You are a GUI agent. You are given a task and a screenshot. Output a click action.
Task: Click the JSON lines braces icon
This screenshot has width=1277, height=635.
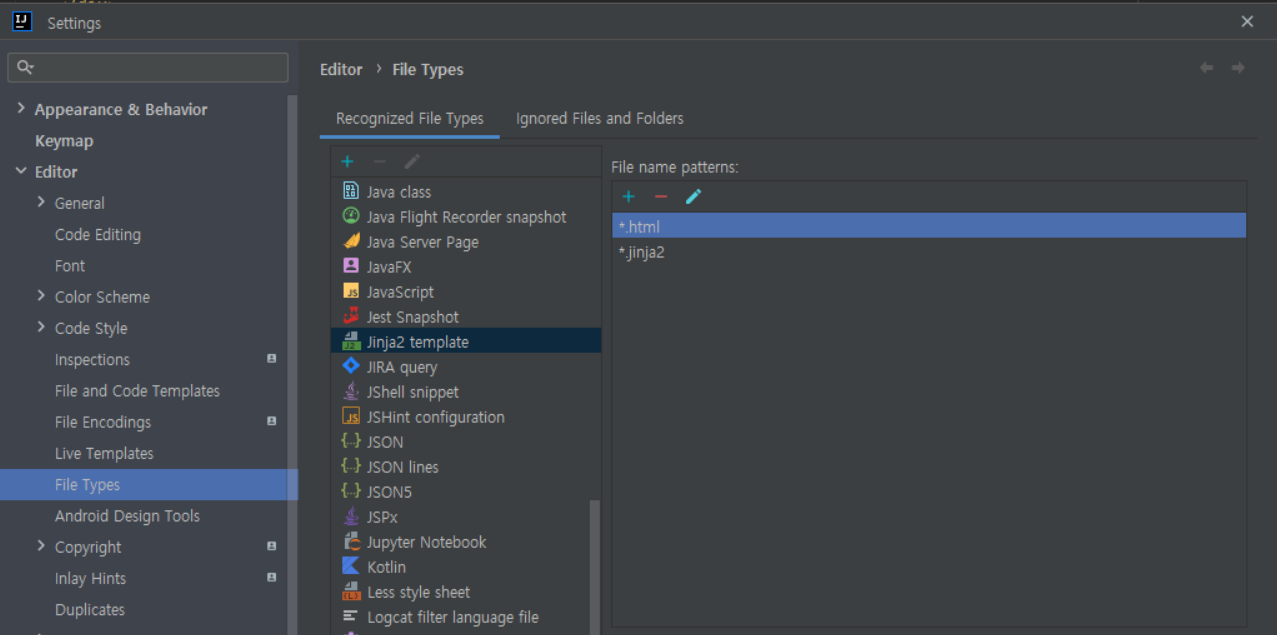click(x=351, y=466)
